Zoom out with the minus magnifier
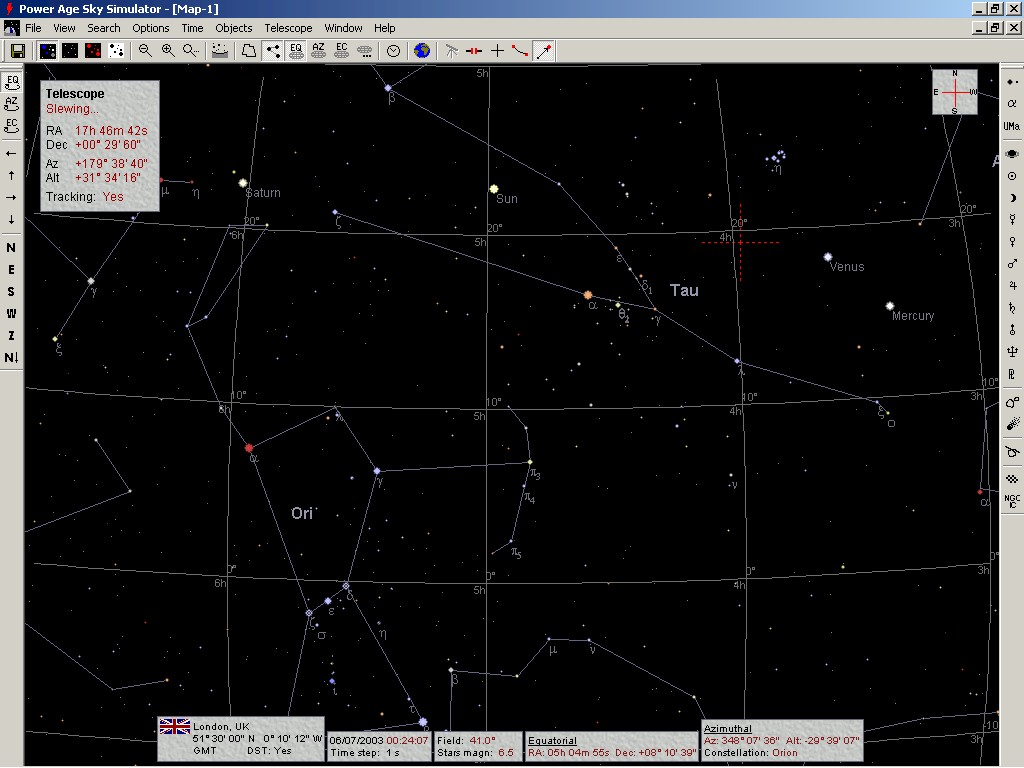 [x=145, y=51]
